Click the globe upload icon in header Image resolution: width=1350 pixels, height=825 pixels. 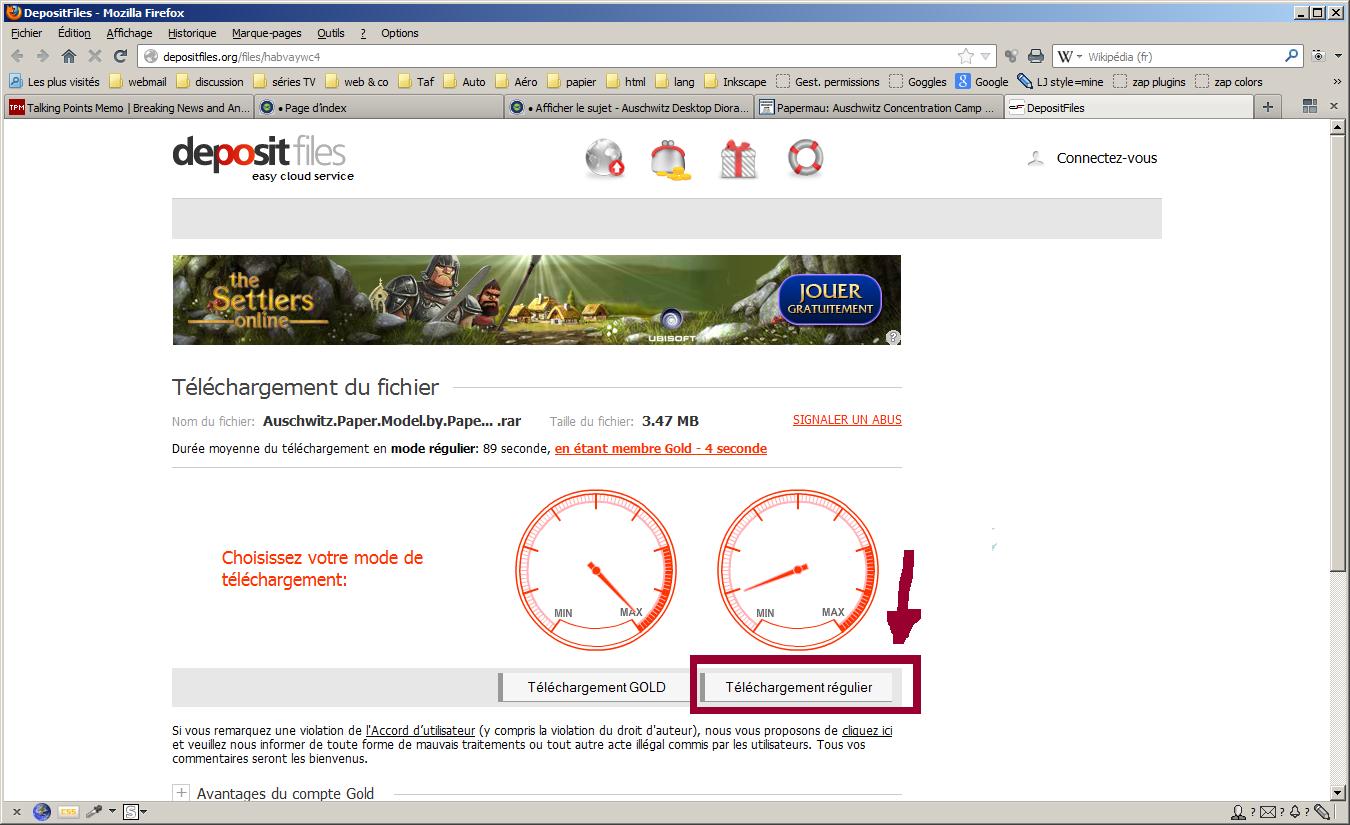(x=605, y=159)
